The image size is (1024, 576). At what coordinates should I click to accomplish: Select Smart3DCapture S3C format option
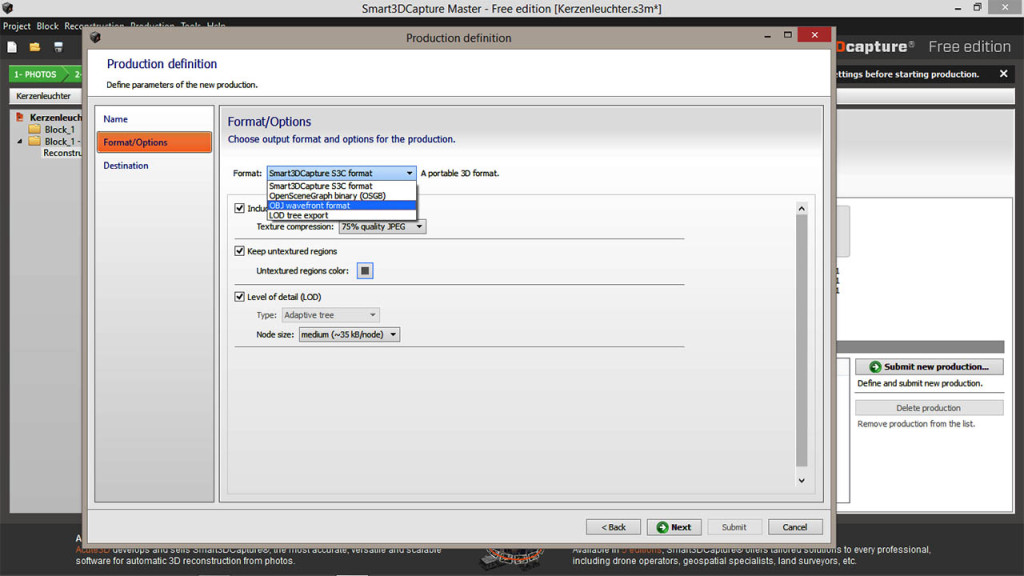point(342,186)
